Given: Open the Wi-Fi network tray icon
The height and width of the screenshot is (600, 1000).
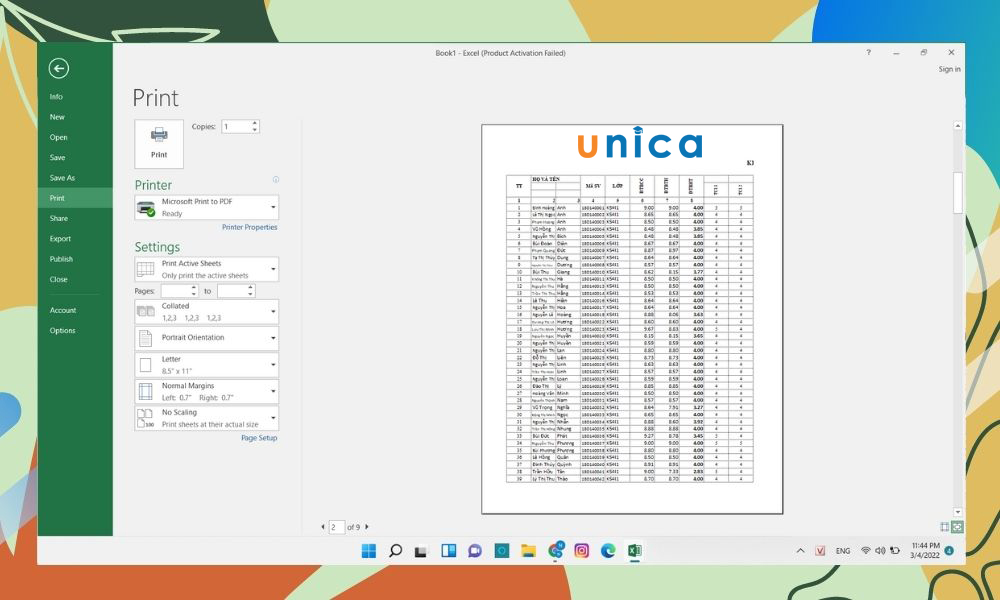Looking at the screenshot, I should pos(865,550).
